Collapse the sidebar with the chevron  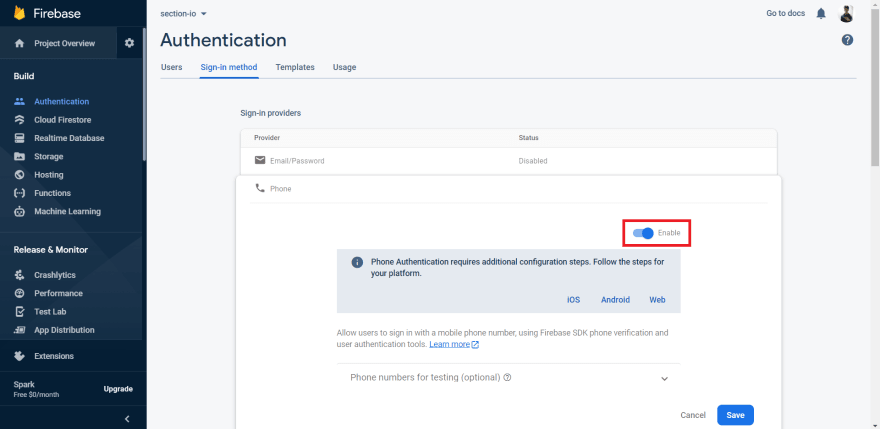[x=127, y=418]
